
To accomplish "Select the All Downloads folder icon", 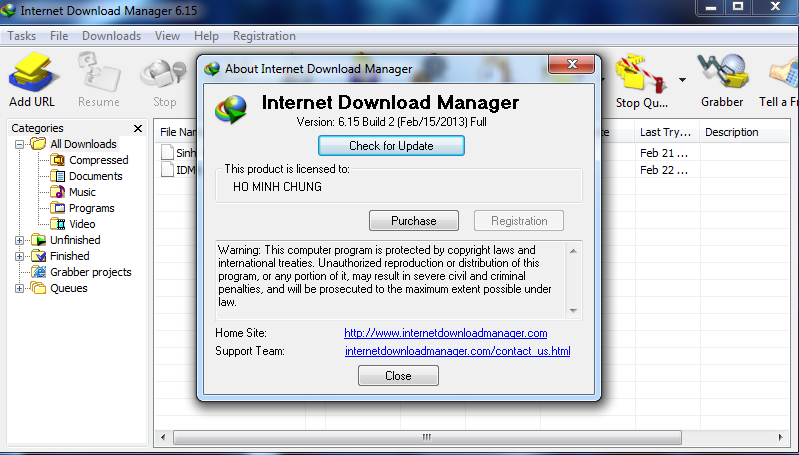I will click(38, 144).
